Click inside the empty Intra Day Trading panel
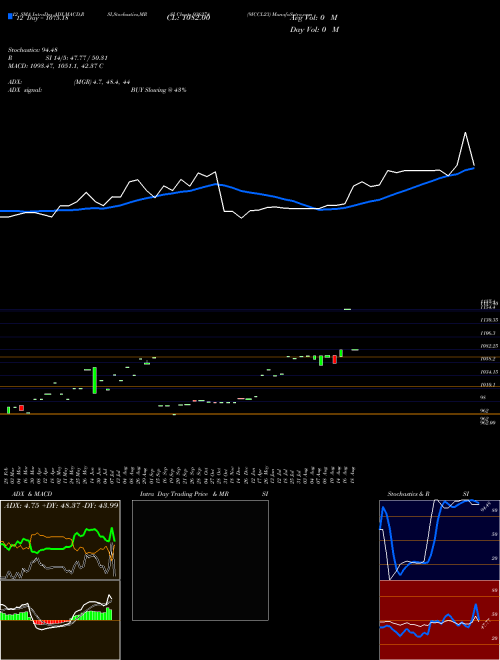500x660 pixels. [x=200, y=560]
